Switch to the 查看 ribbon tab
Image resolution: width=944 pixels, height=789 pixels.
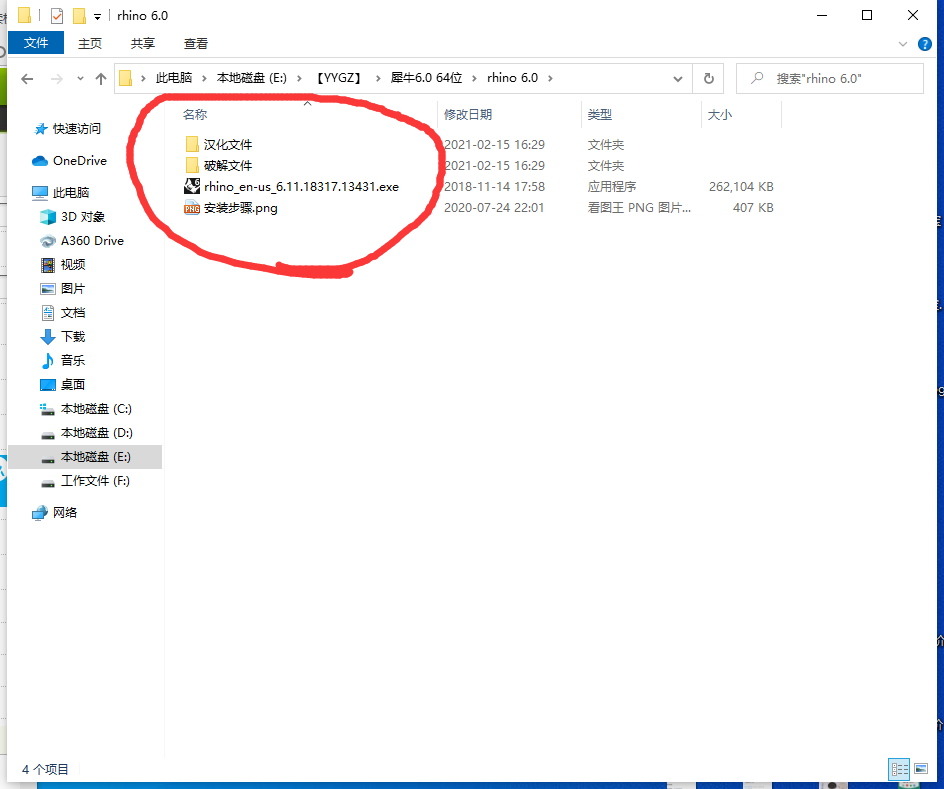[x=196, y=43]
